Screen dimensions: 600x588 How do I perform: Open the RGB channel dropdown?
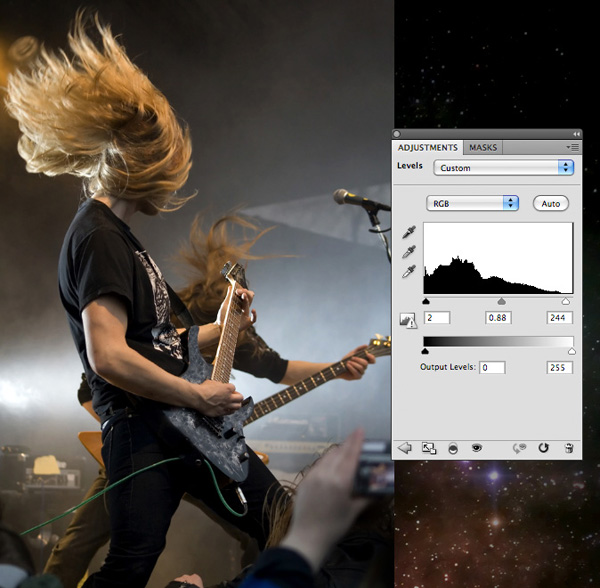[472, 204]
